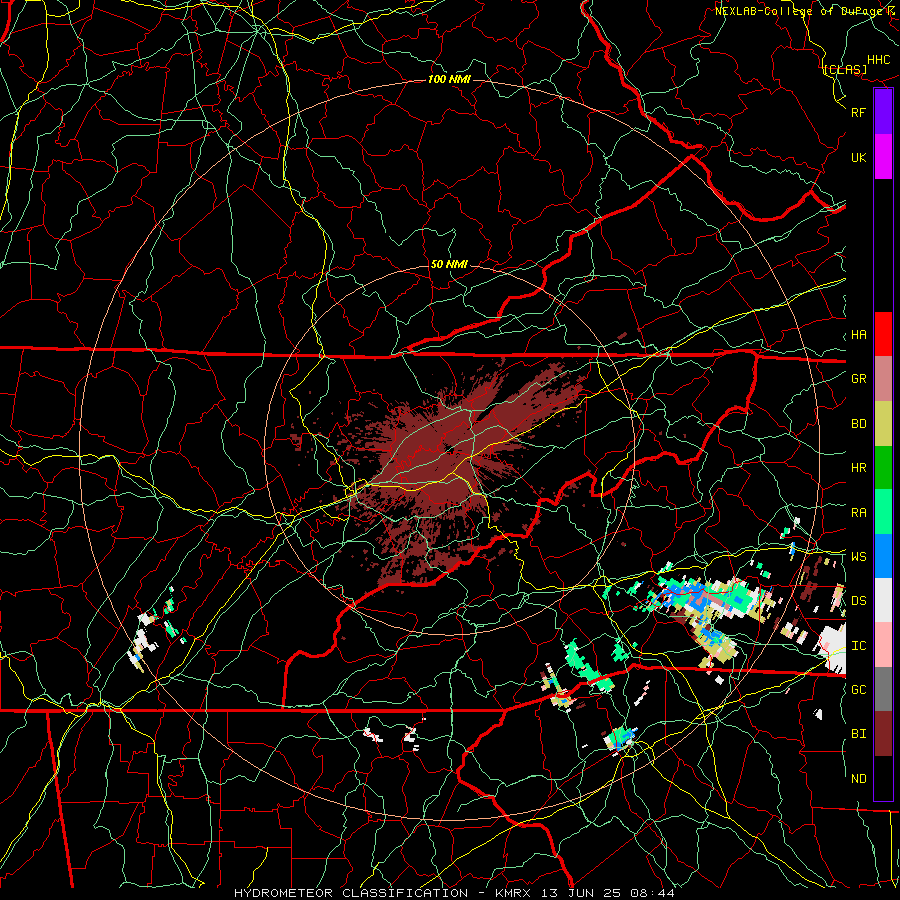
Task: Click the "DS" legend label
Action: (x=858, y=600)
